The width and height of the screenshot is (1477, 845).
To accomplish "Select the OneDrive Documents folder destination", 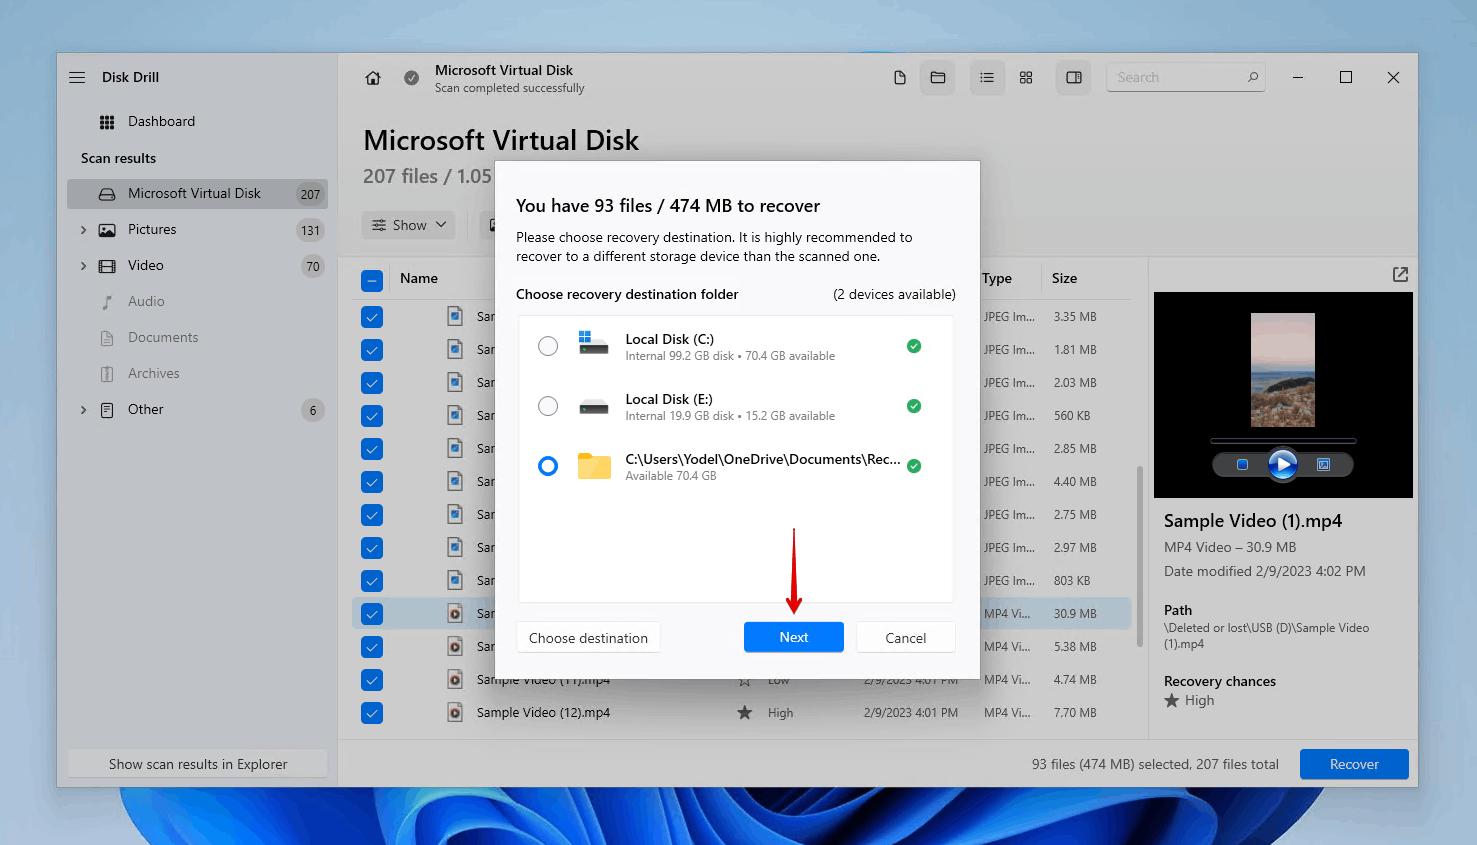I will coord(548,466).
